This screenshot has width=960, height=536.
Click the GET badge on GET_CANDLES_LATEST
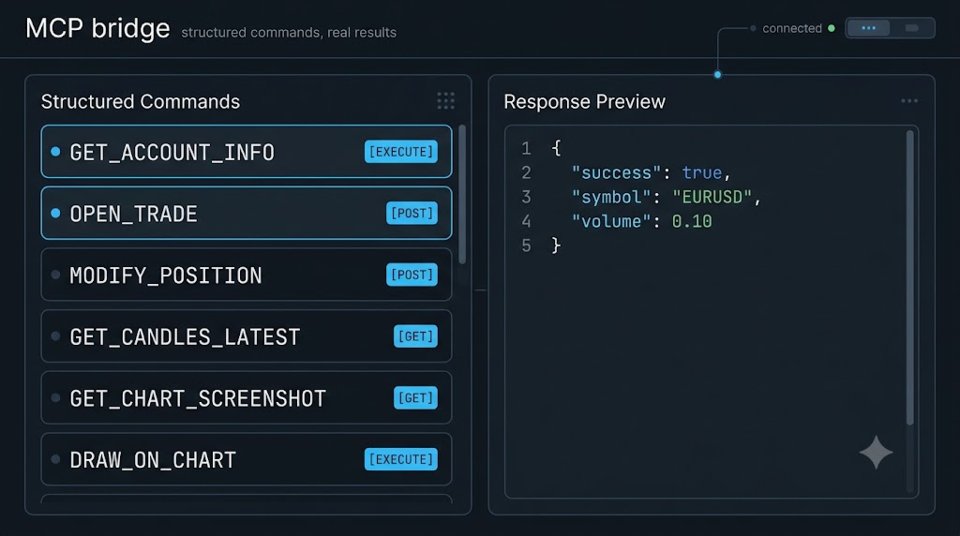(416, 336)
